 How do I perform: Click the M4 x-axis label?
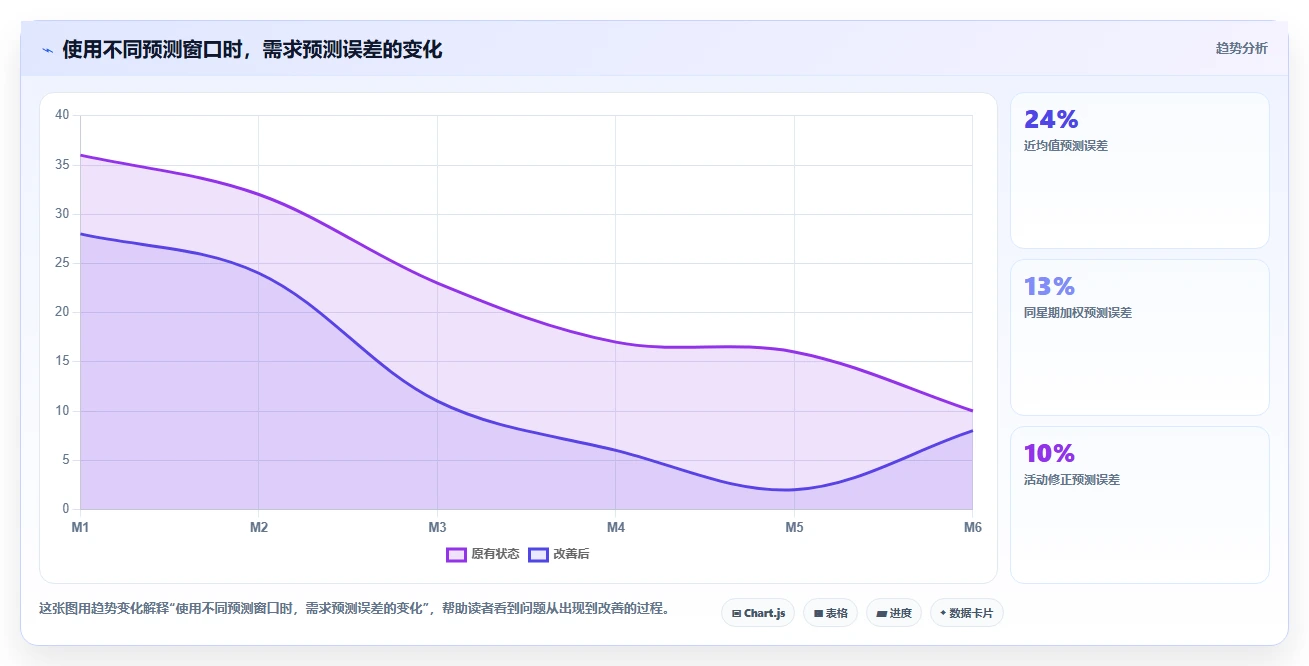(615, 527)
